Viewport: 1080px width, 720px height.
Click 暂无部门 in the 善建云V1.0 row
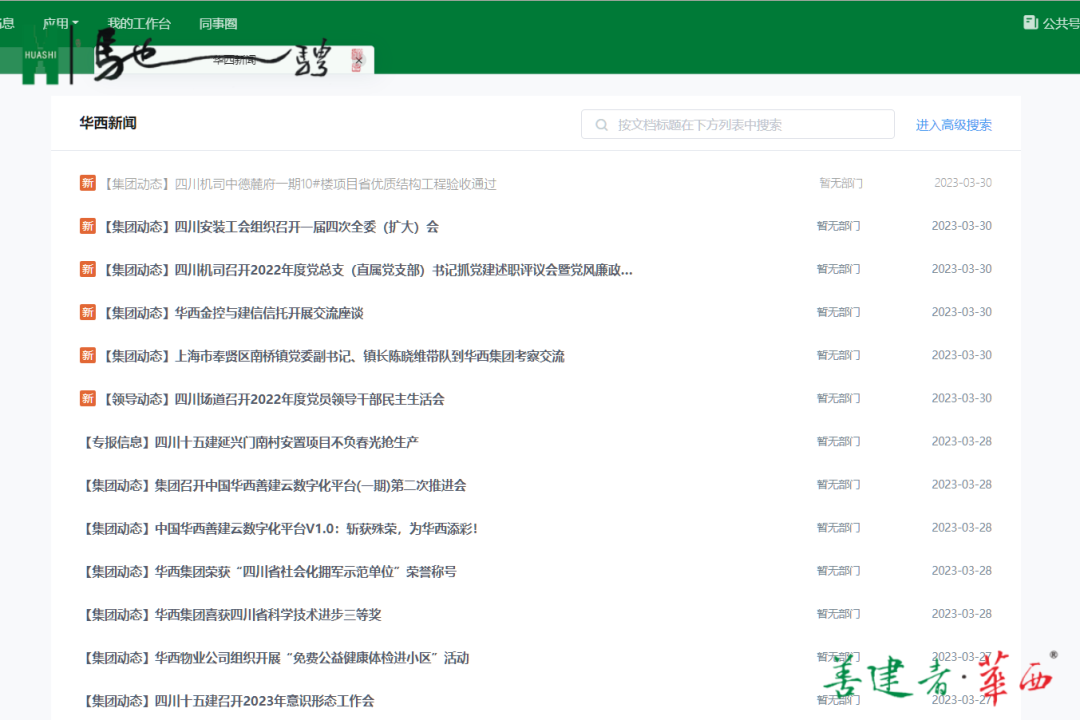click(838, 528)
